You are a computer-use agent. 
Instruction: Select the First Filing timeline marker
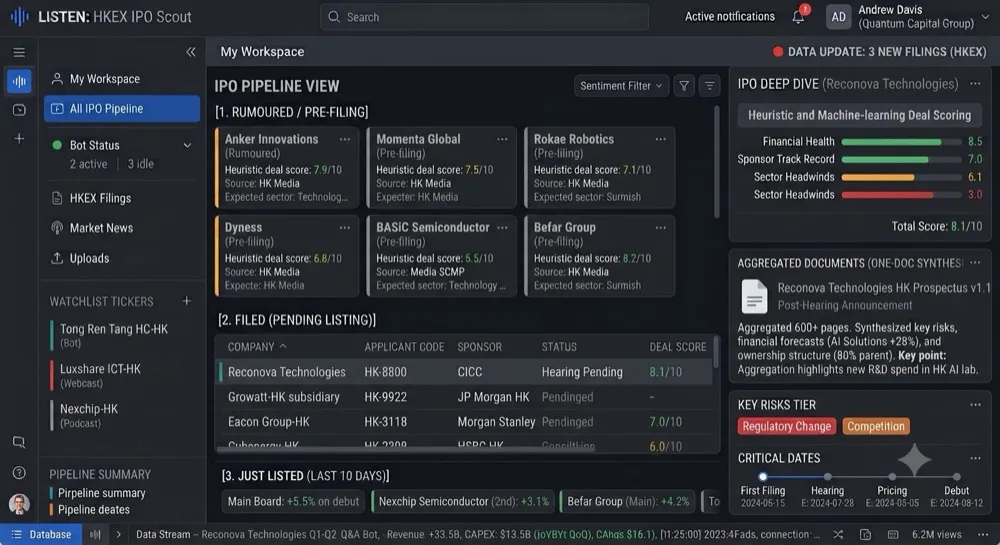tap(763, 476)
